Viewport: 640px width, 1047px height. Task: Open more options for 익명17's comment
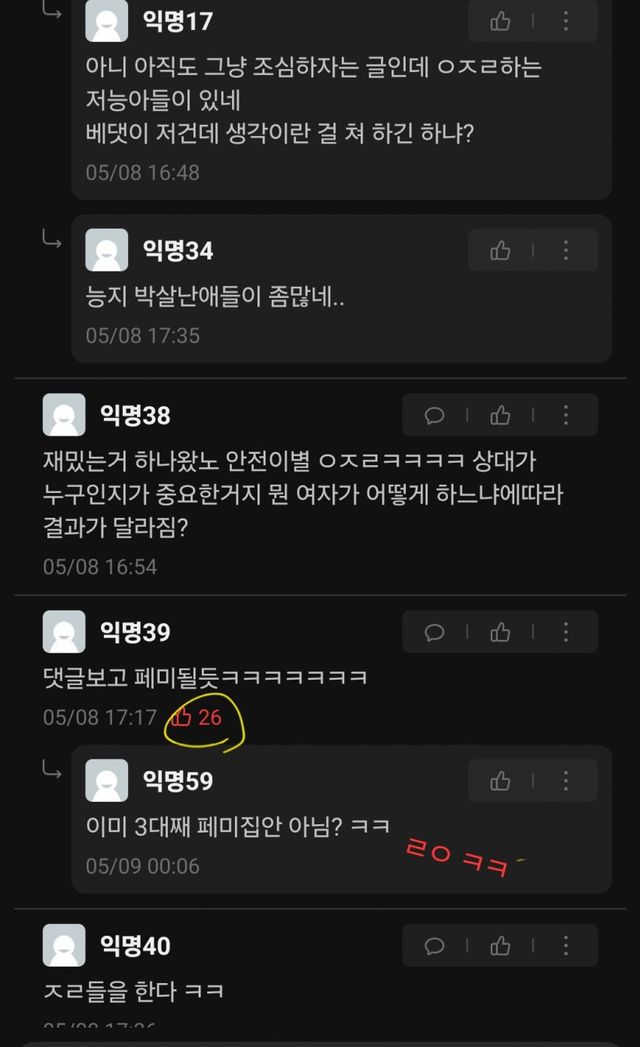pyautogui.click(x=566, y=21)
